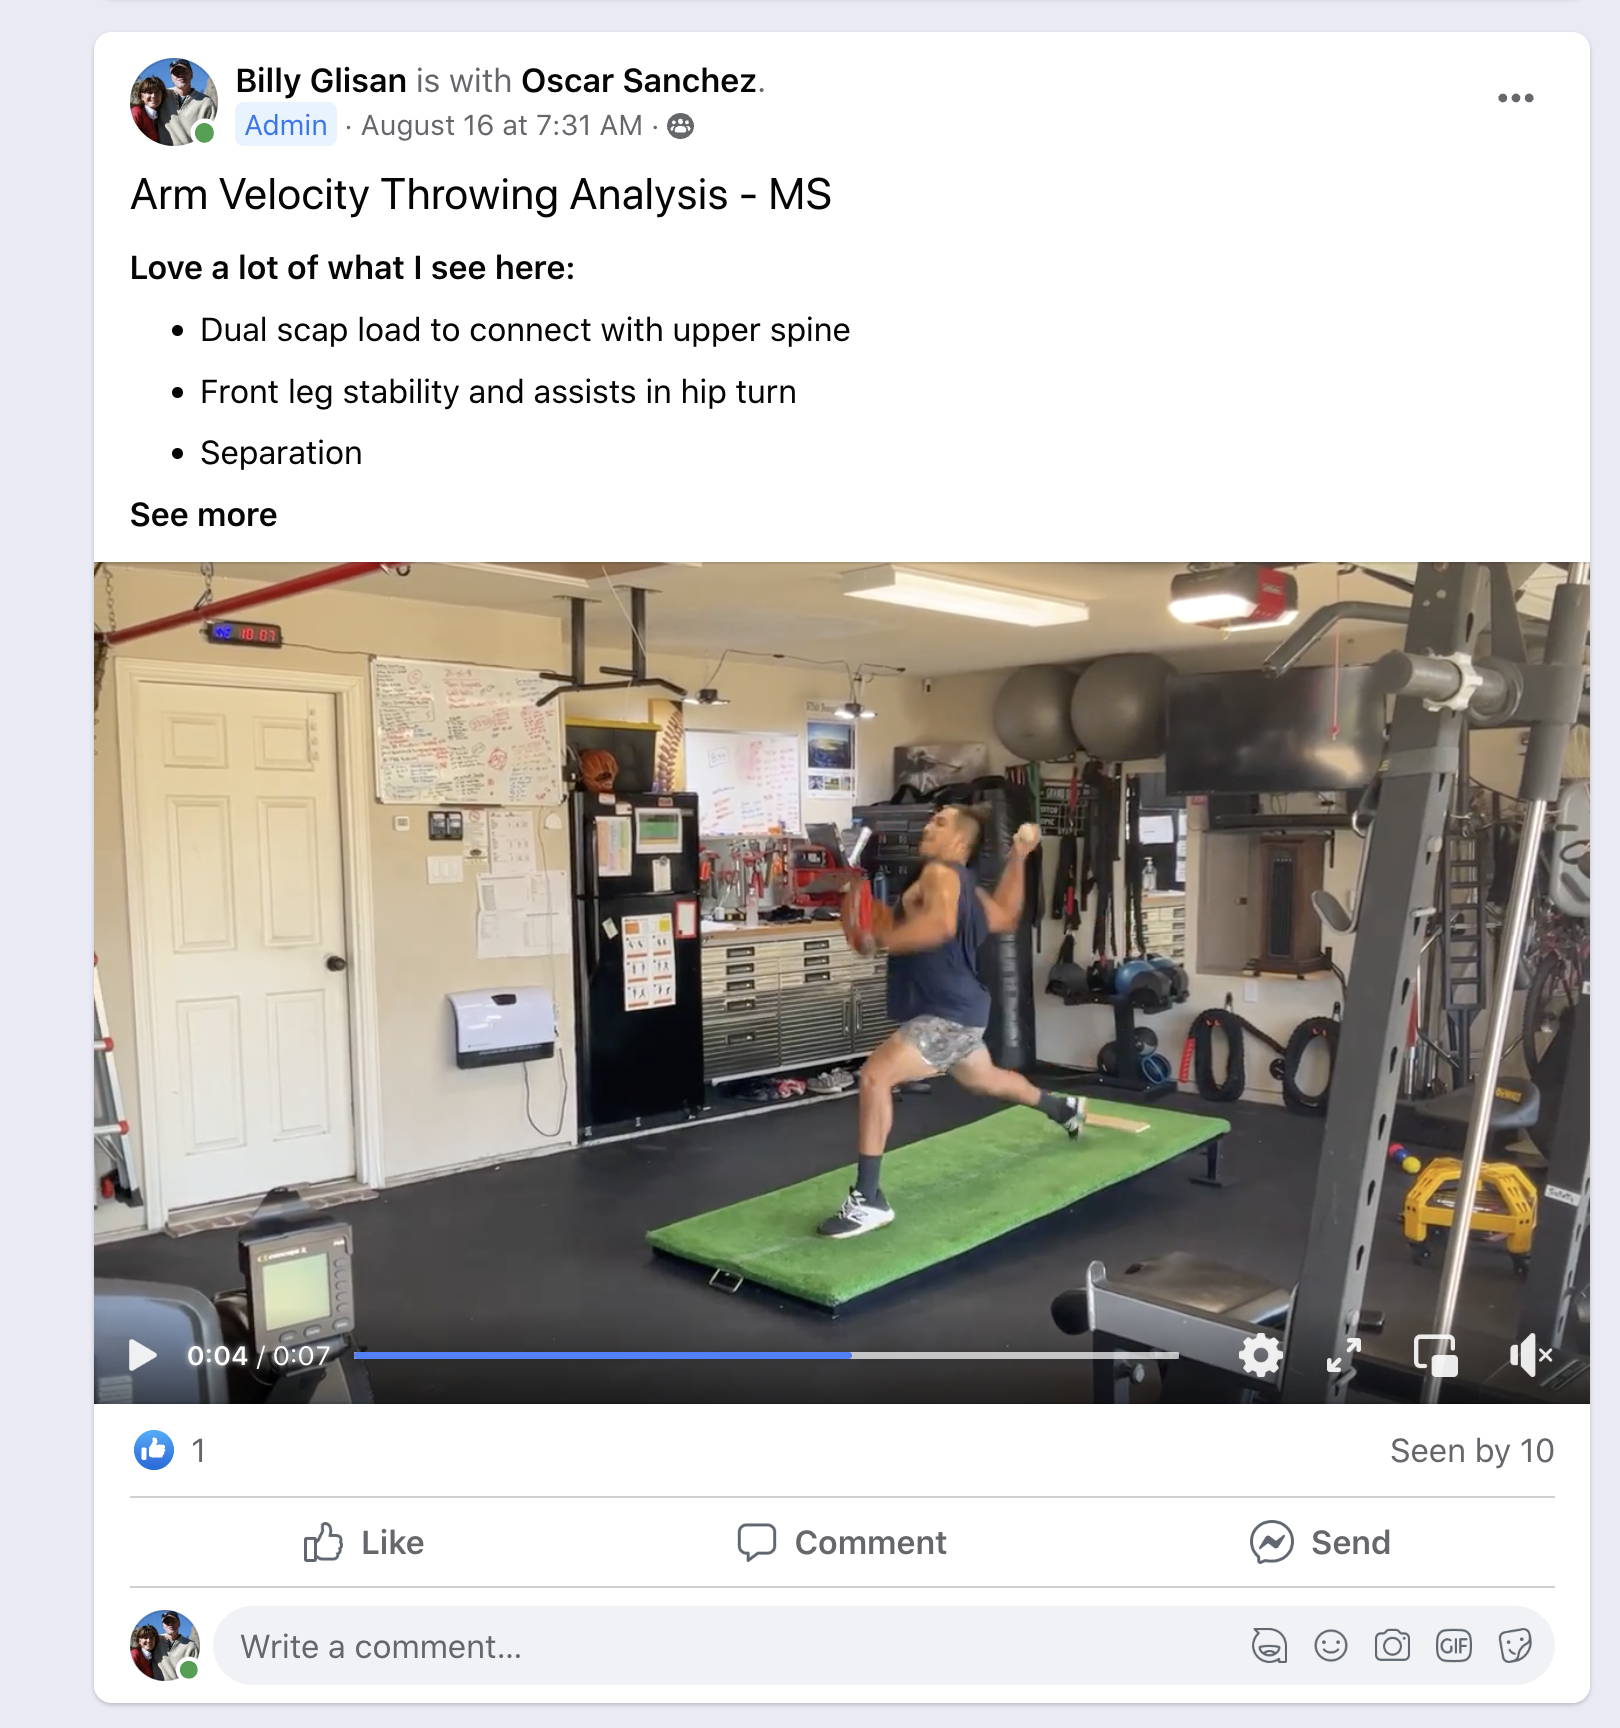The image size is (1620, 1728).
Task: Attach a photo using camera icon
Action: tap(1392, 1645)
